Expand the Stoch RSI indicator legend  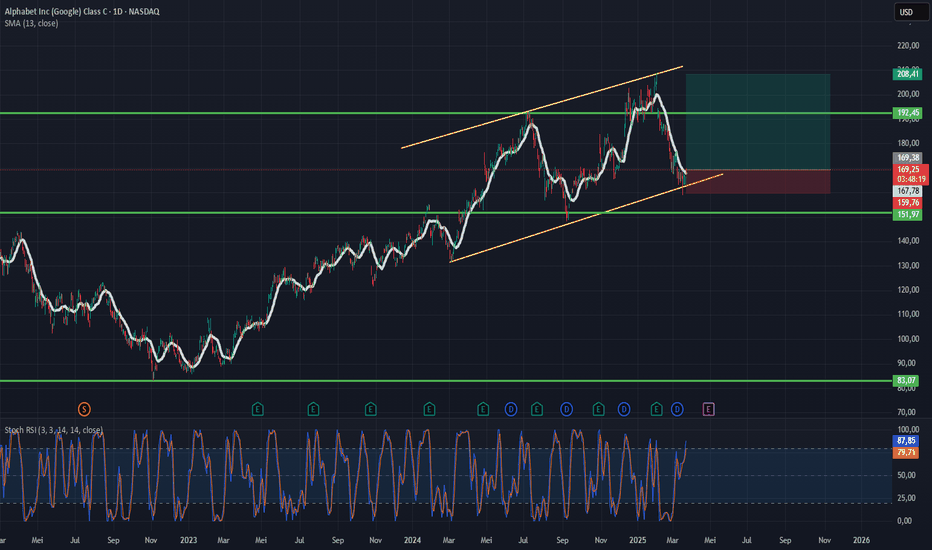point(53,430)
